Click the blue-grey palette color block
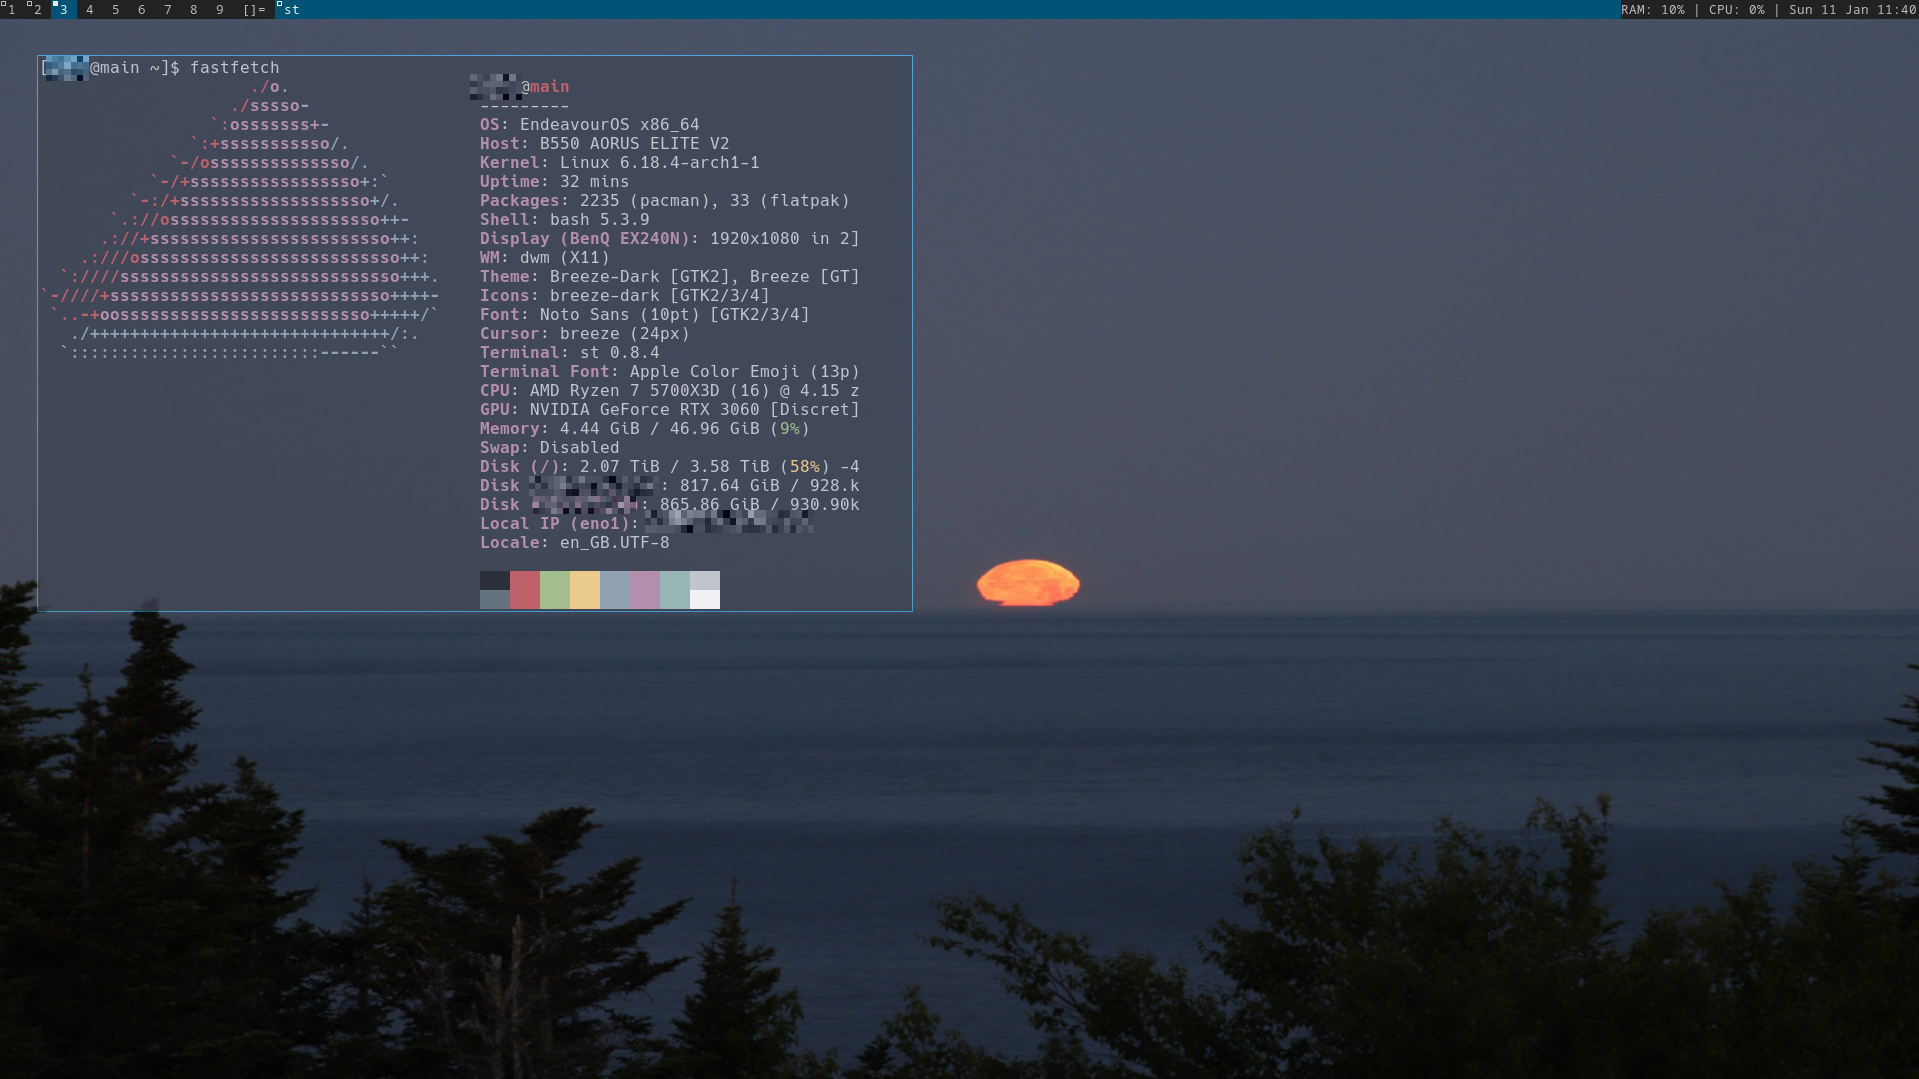Image resolution: width=1919 pixels, height=1079 pixels. pos(615,590)
